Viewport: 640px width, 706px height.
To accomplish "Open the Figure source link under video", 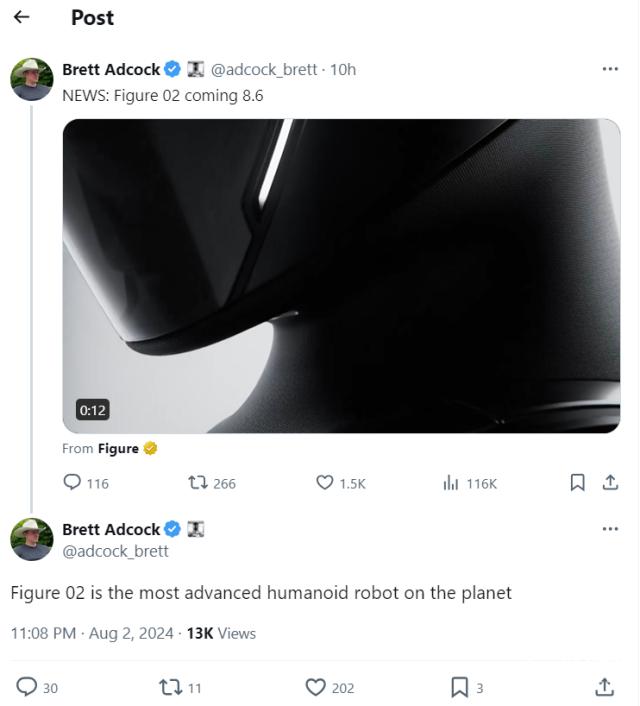I will point(118,449).
